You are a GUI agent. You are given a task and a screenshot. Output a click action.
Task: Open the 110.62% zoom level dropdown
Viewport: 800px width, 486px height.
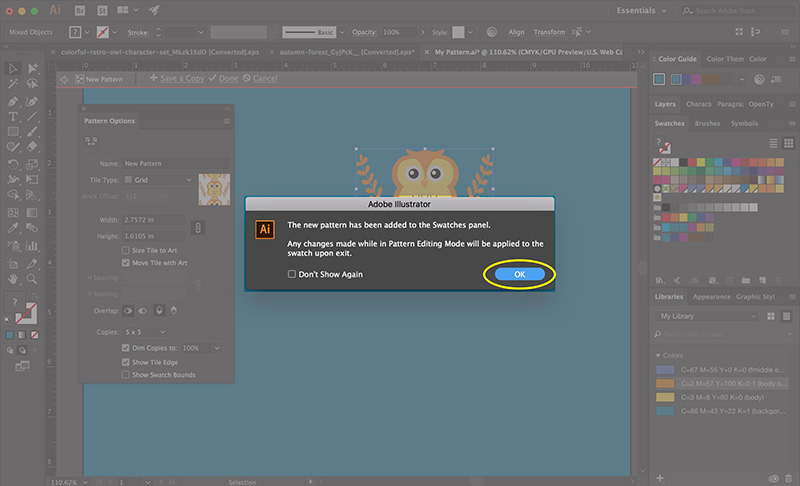click(x=85, y=482)
